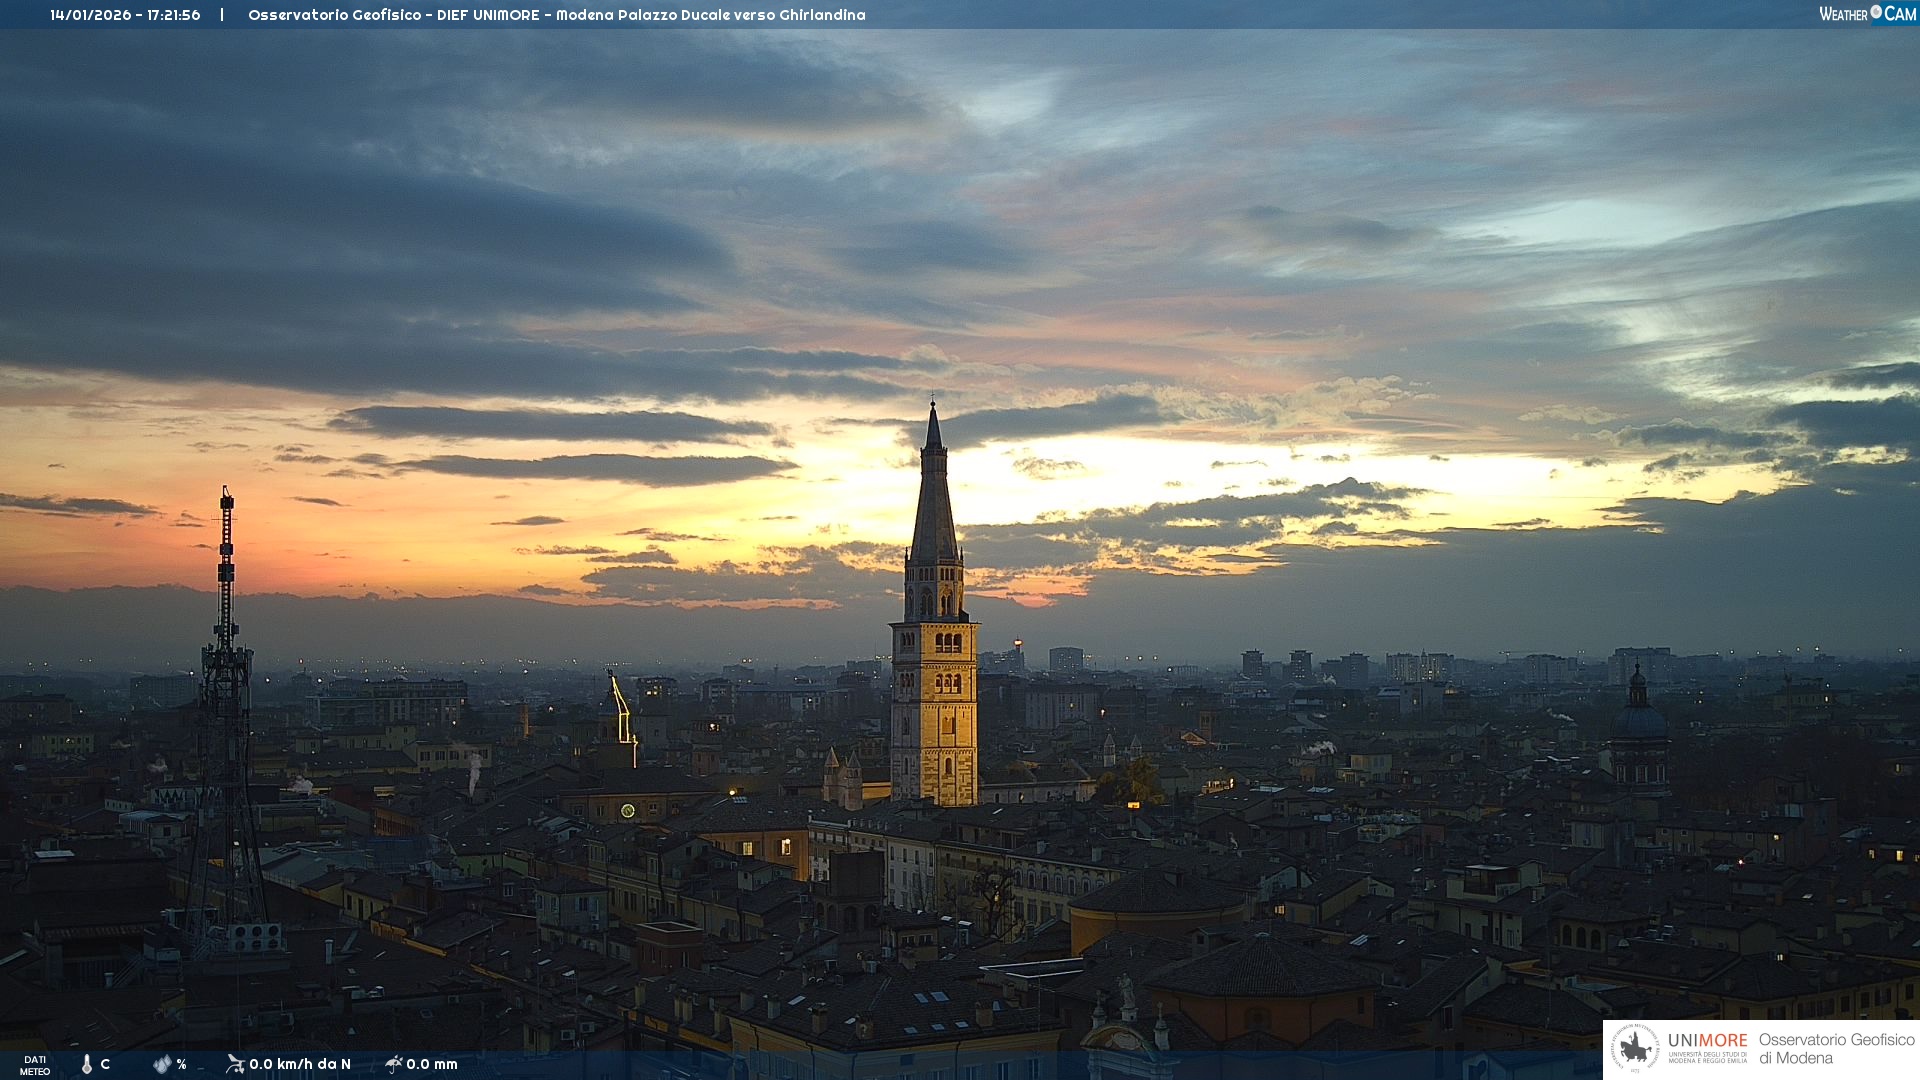This screenshot has height=1080, width=1920.
Task: Click the Osservatorio Geofisico DIEF UNIMORE title text
Action: pyautogui.click(x=556, y=15)
